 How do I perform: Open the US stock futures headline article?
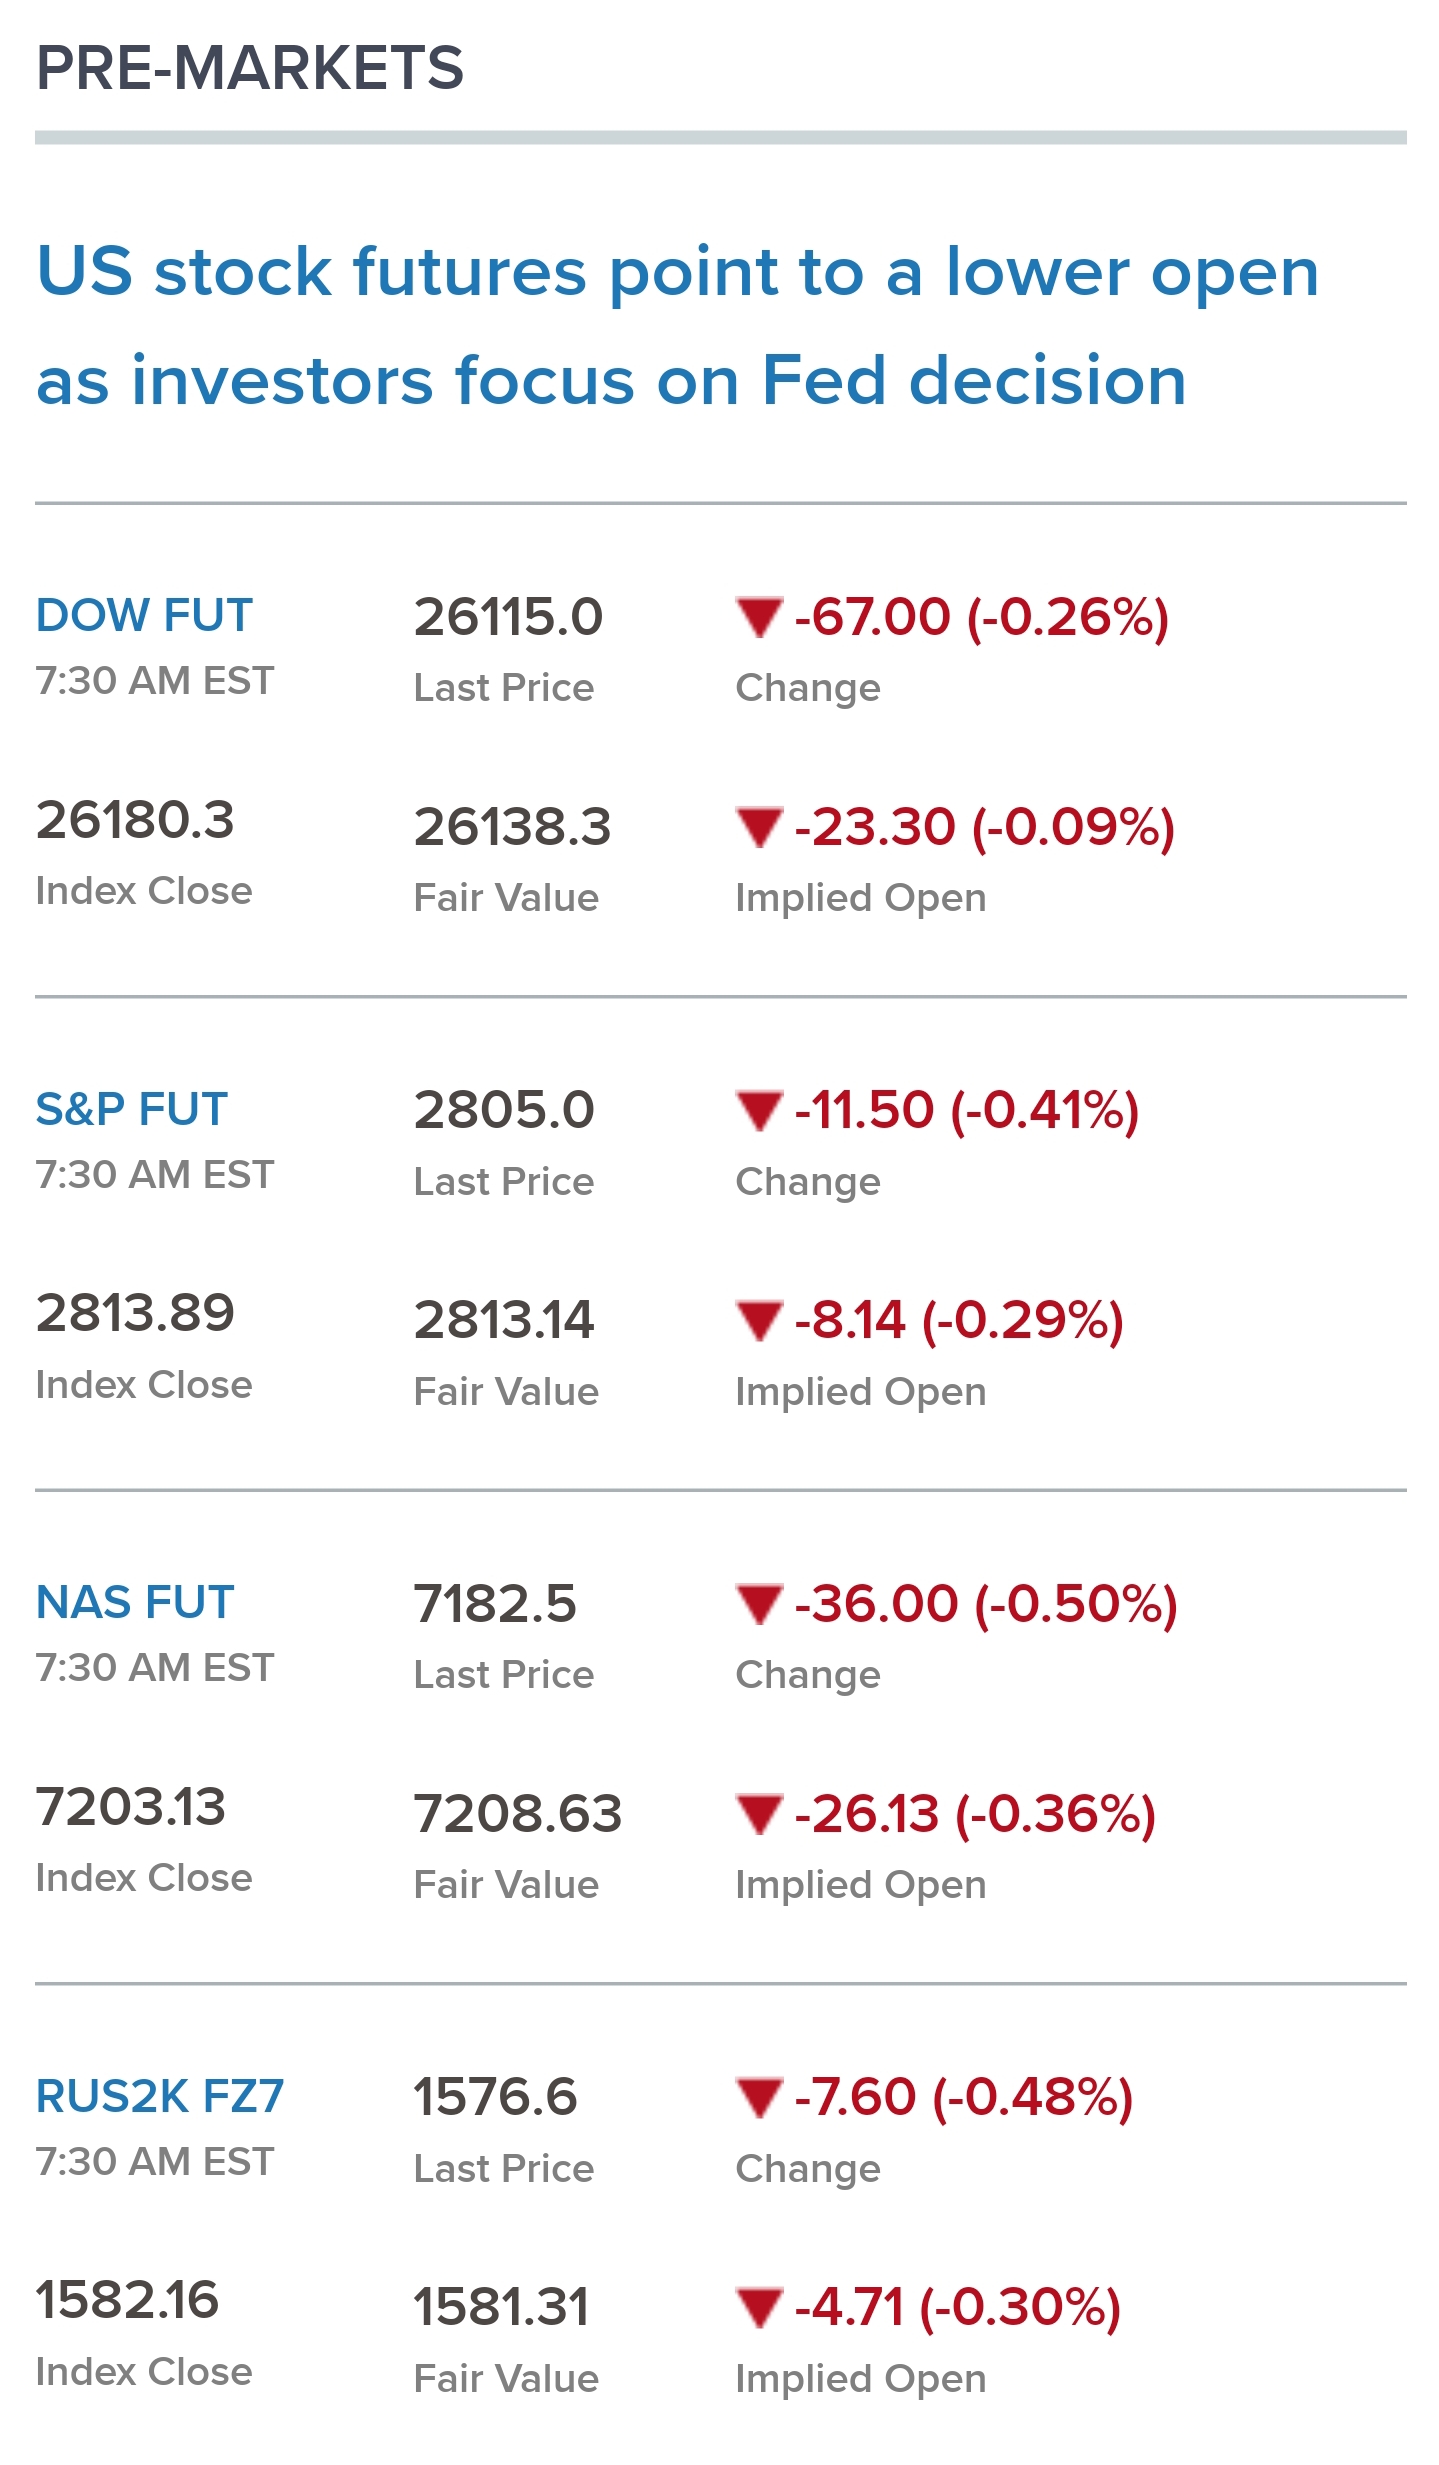coord(678,326)
